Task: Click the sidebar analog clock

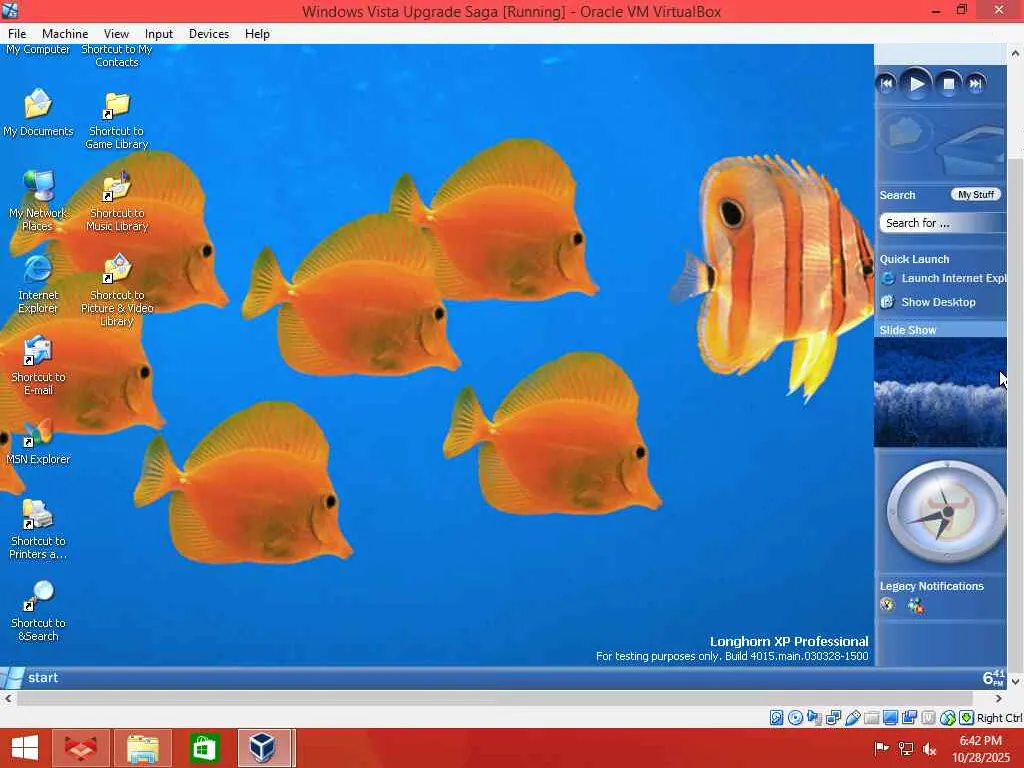Action: (x=946, y=512)
